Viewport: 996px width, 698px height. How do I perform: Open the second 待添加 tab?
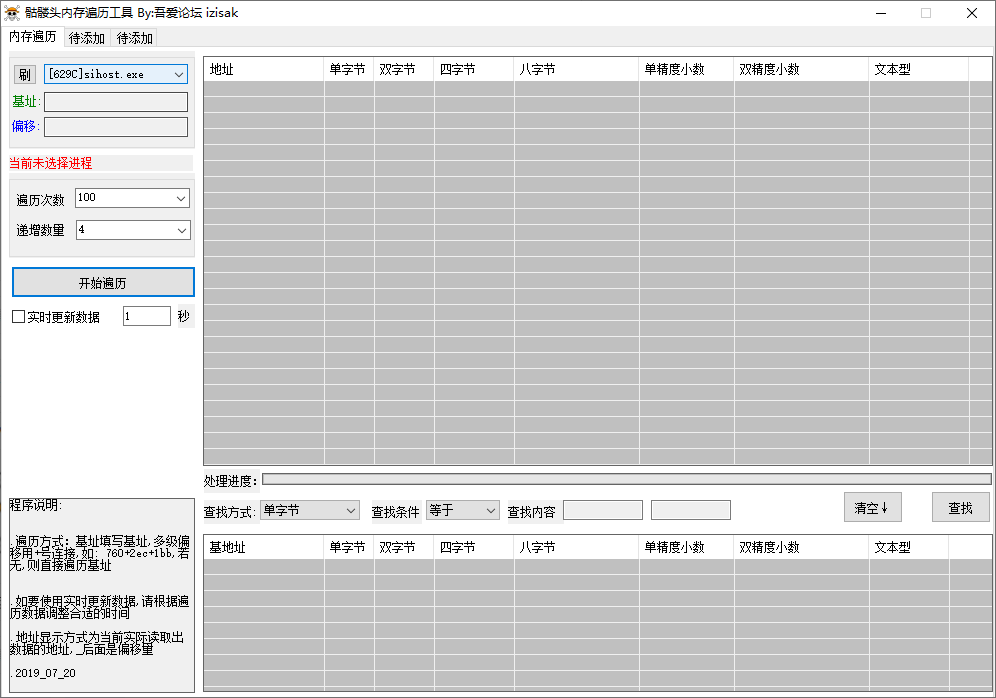click(135, 38)
